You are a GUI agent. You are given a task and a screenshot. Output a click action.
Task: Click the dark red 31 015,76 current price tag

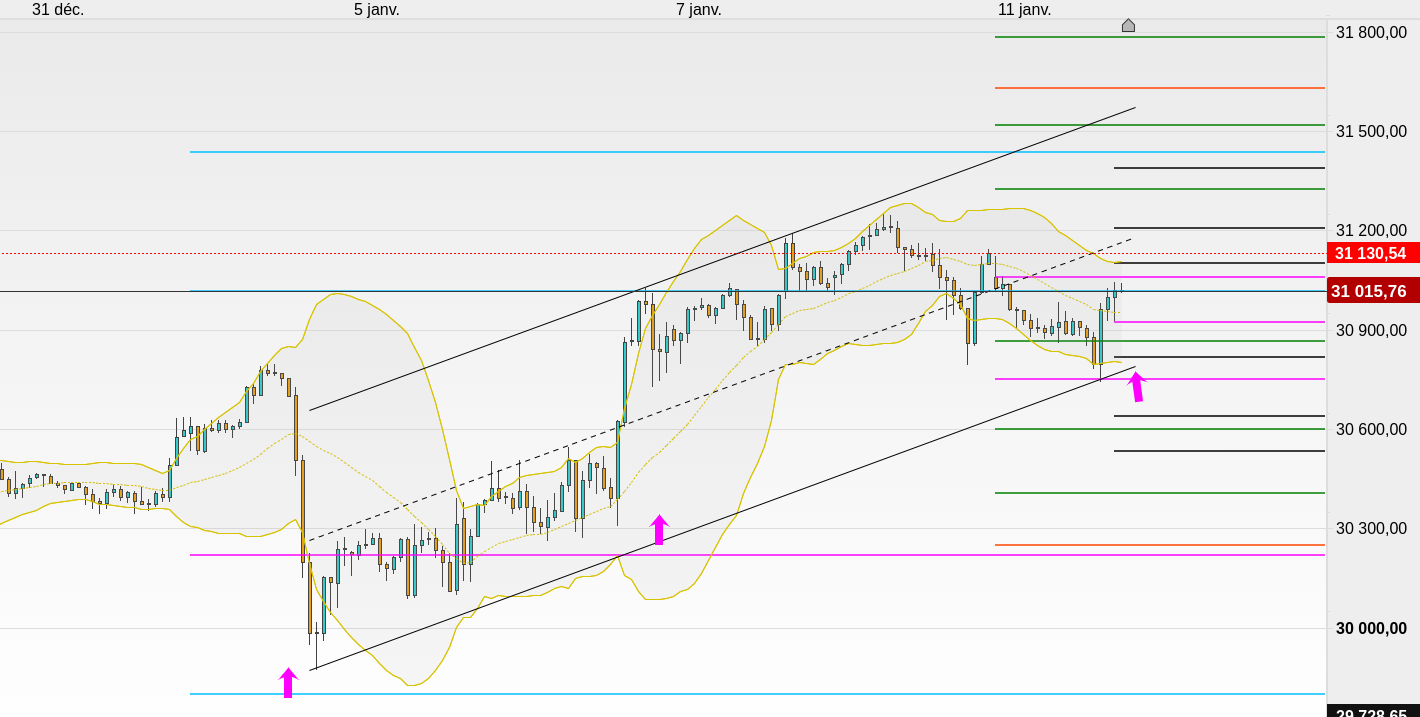coord(1373,291)
